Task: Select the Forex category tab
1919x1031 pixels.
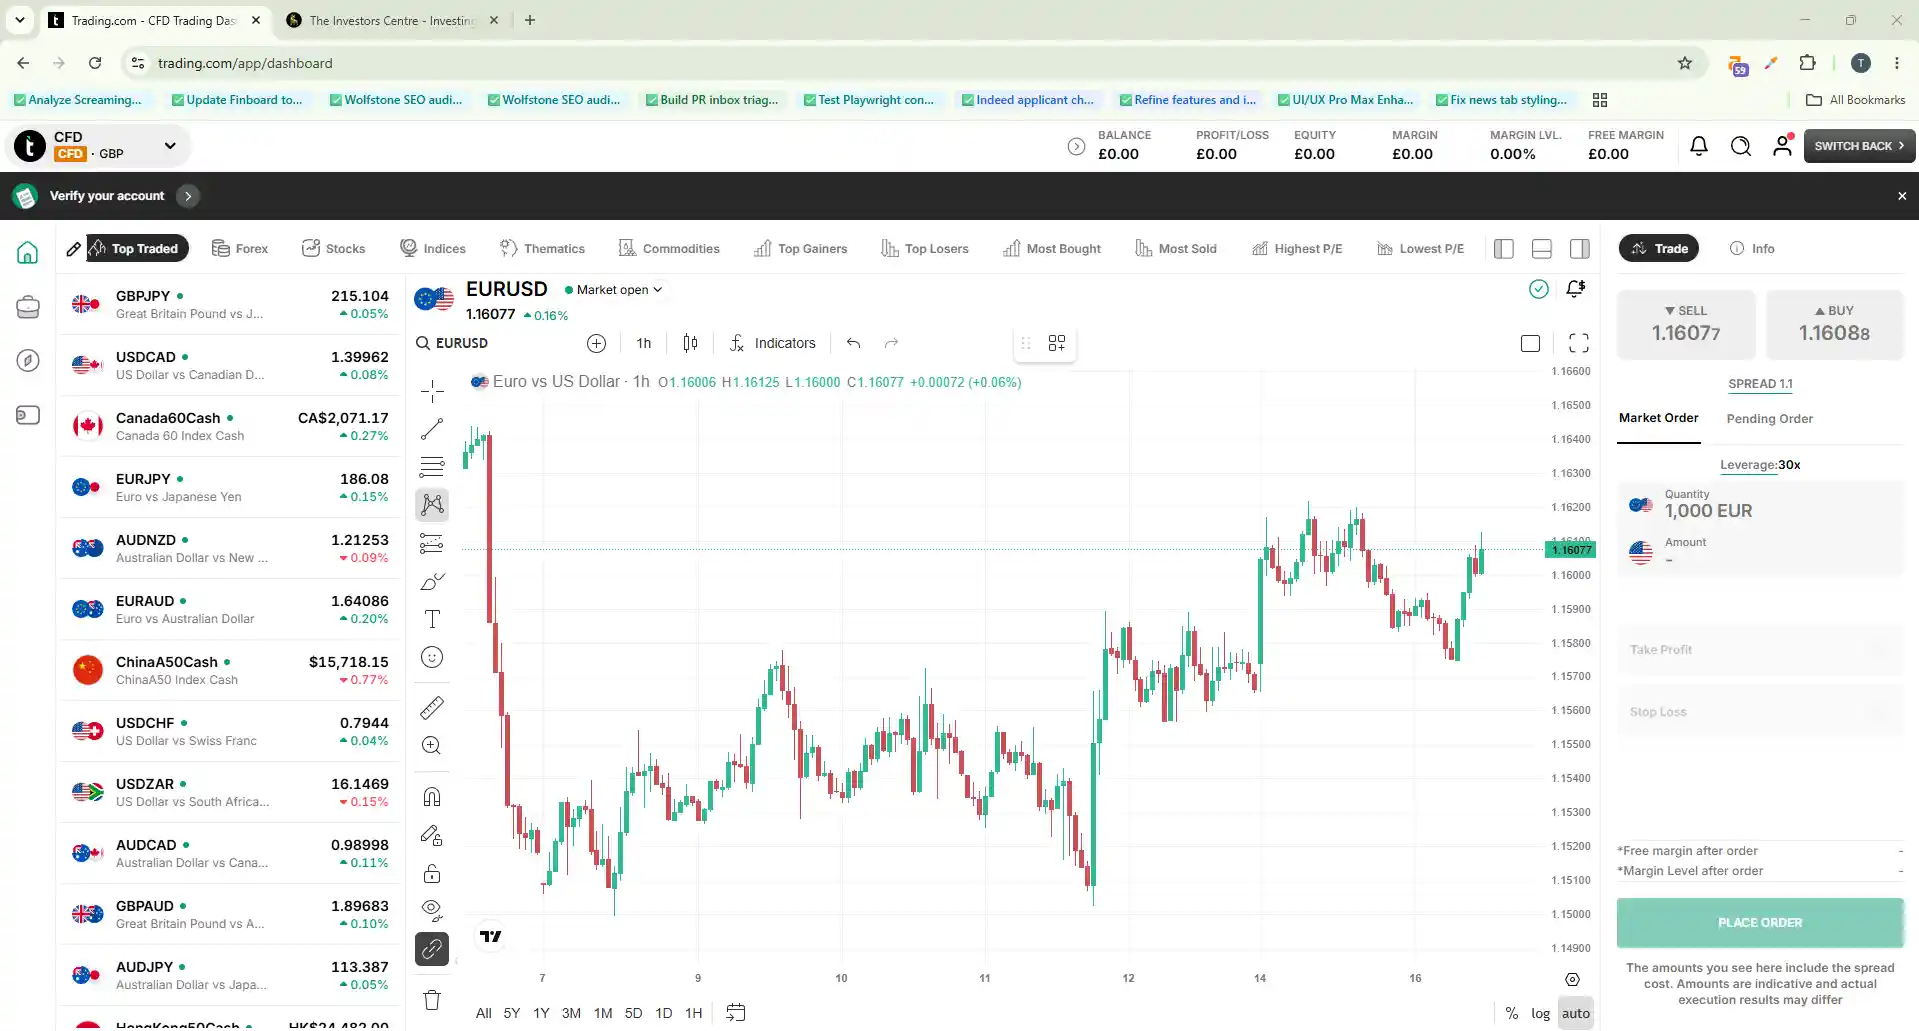Action: point(240,249)
